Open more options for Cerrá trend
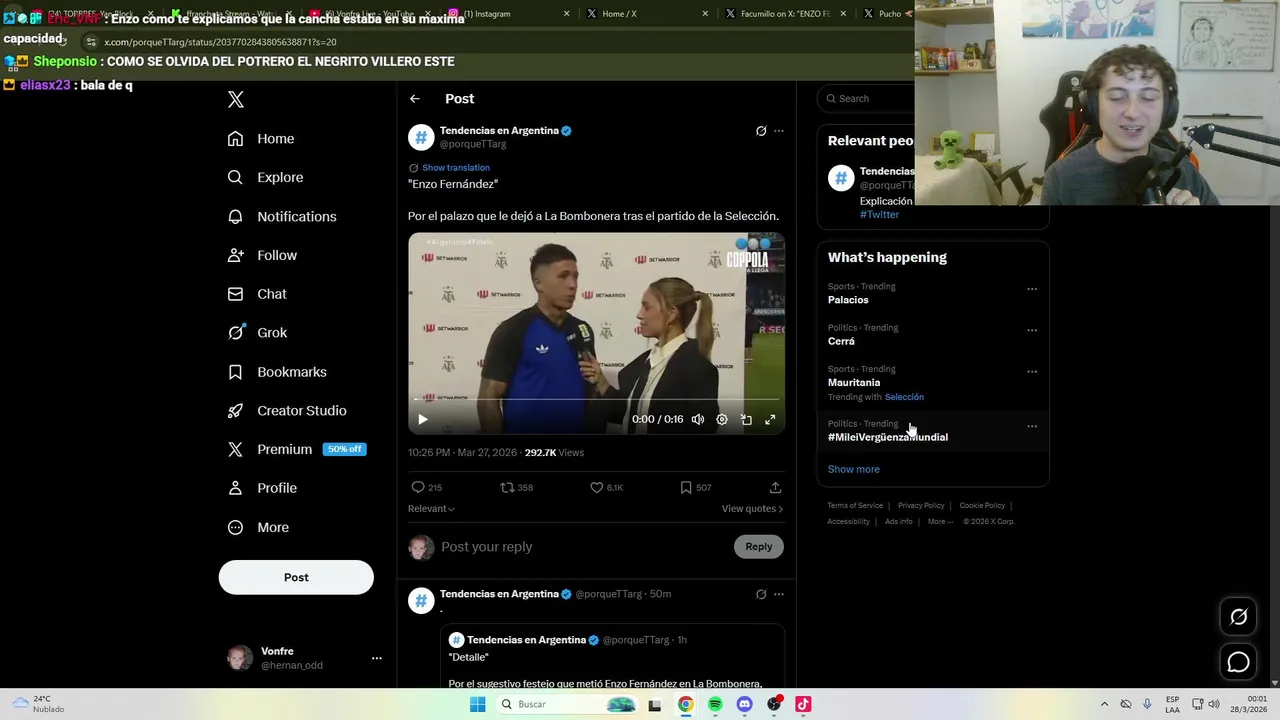1280x720 pixels. 1032,330
